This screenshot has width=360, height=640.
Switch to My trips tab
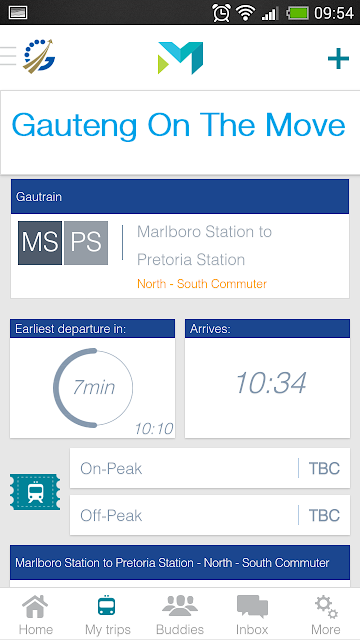click(107, 615)
